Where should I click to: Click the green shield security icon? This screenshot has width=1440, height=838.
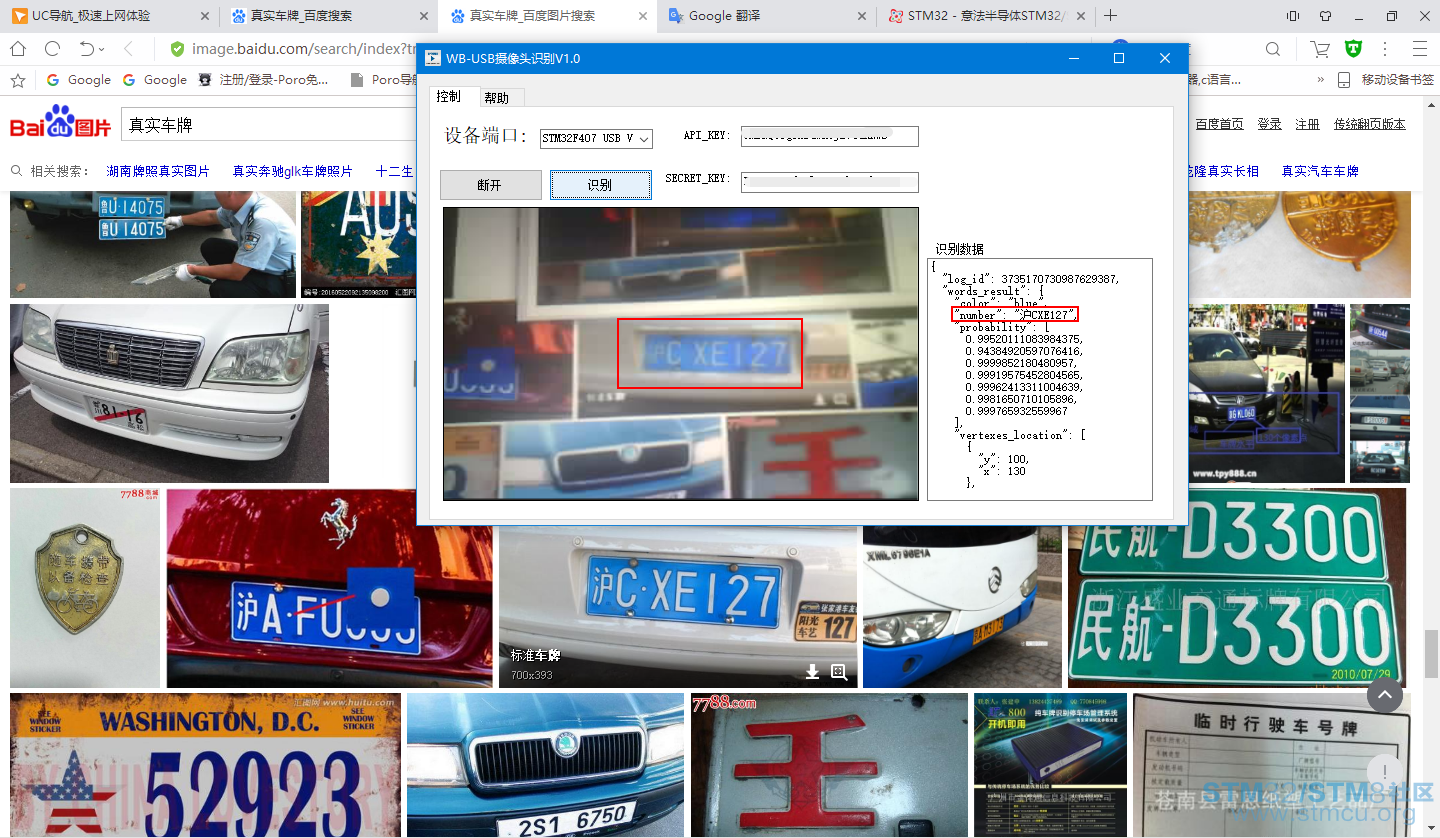(1353, 49)
